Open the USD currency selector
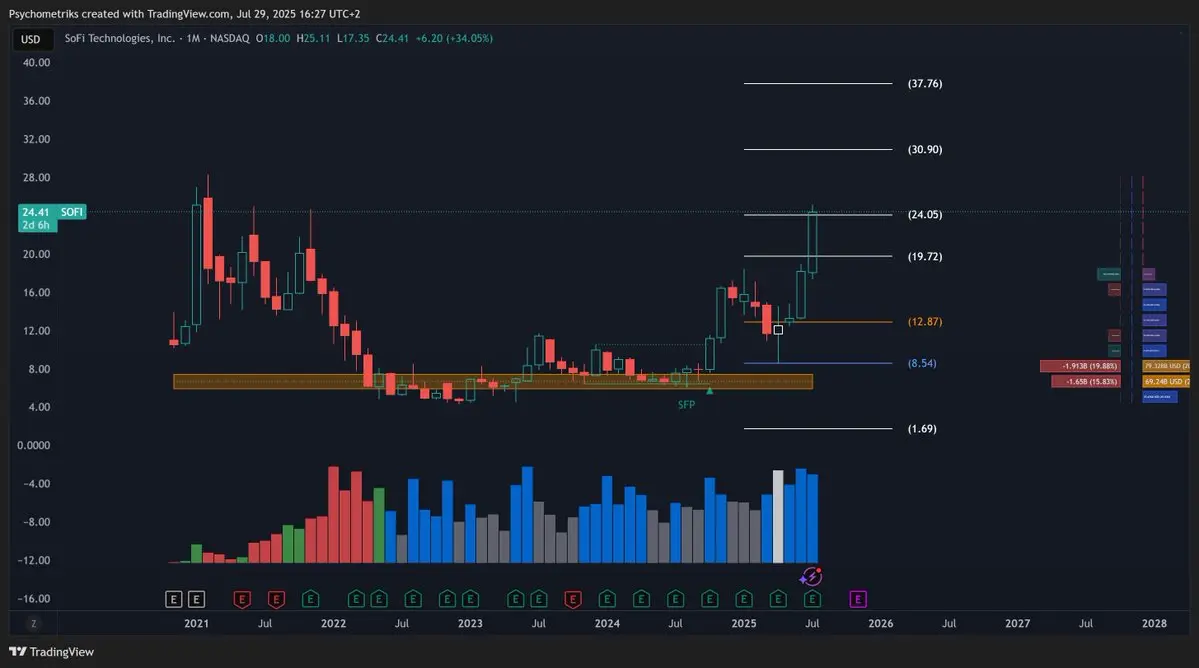Viewport: 1199px width, 668px height. coord(31,39)
